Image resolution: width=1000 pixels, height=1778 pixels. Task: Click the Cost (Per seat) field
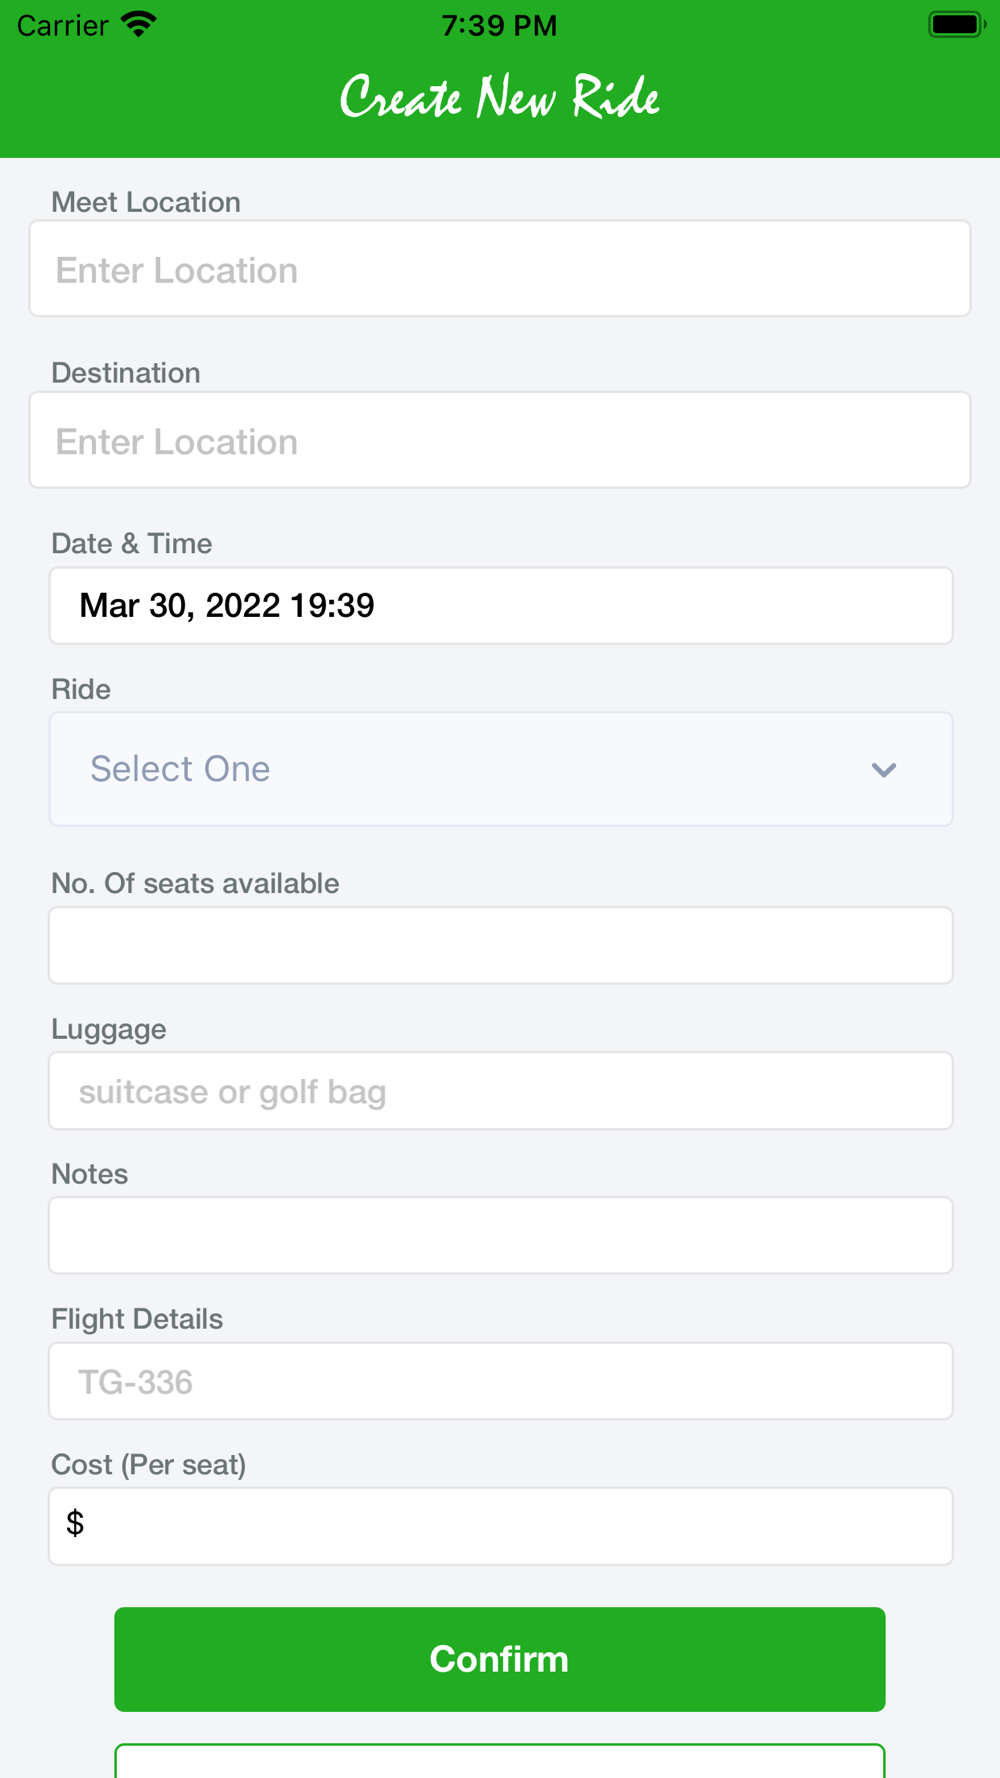click(x=501, y=1526)
